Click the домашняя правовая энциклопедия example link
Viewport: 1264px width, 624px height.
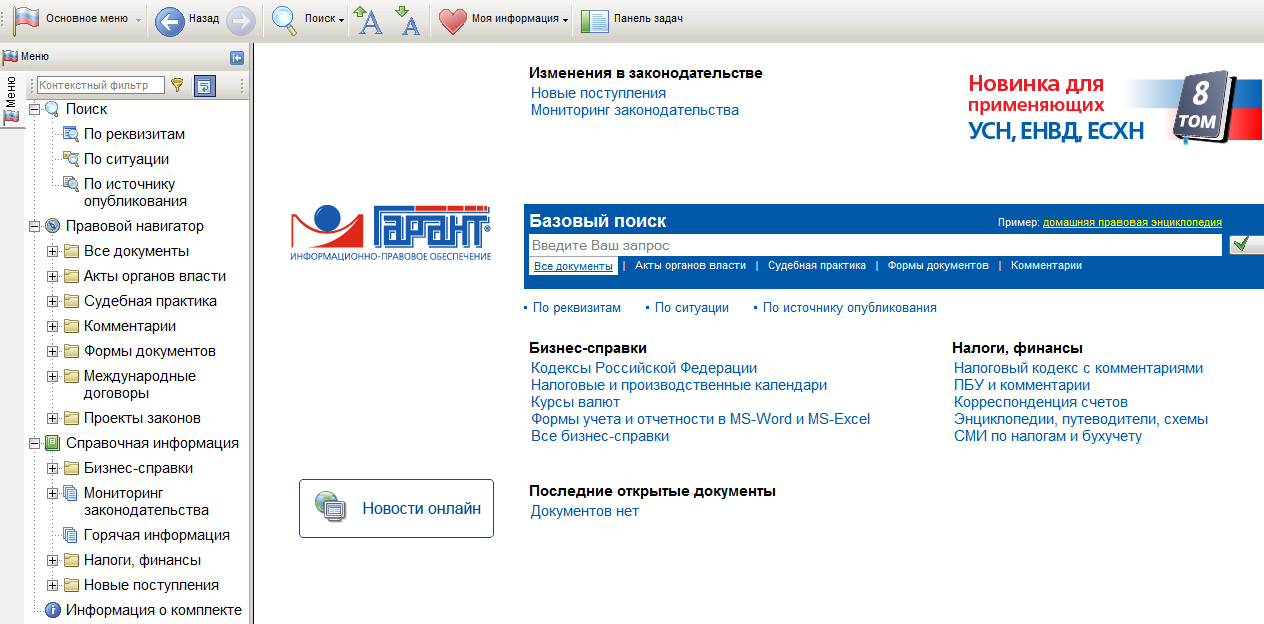[1132, 222]
